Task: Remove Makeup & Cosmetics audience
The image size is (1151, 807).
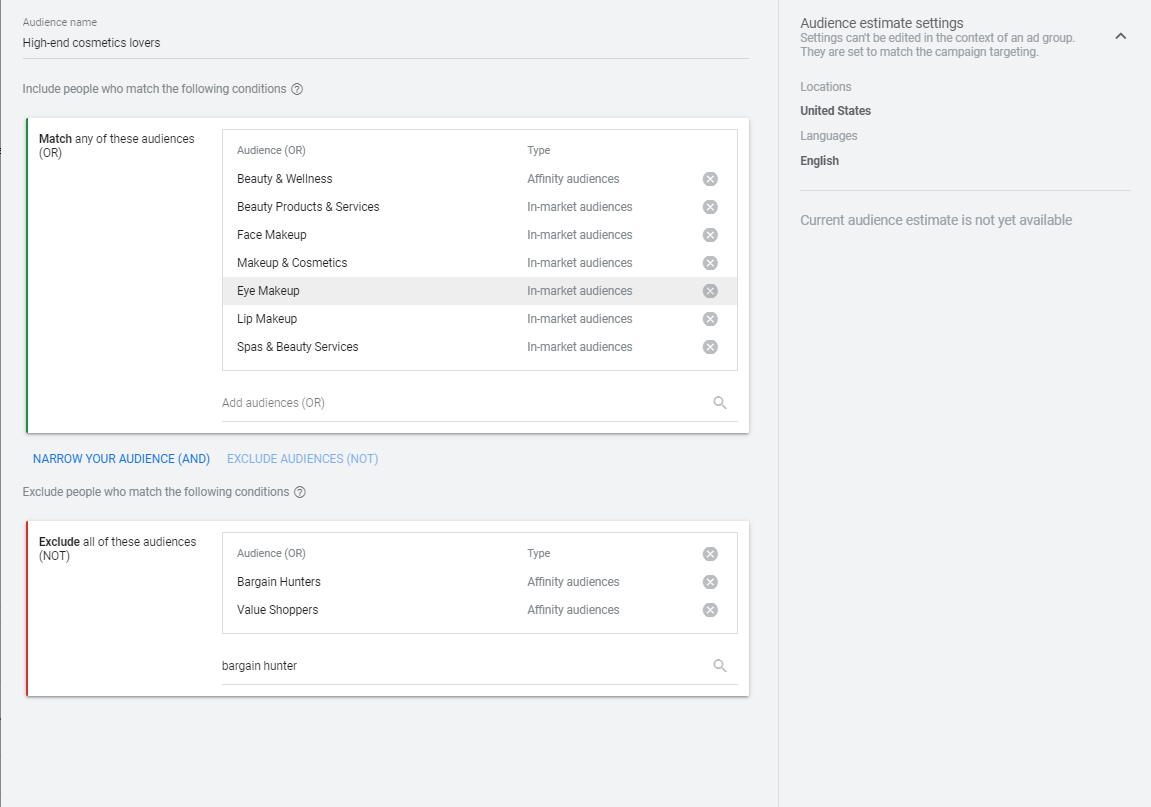Action: [710, 263]
